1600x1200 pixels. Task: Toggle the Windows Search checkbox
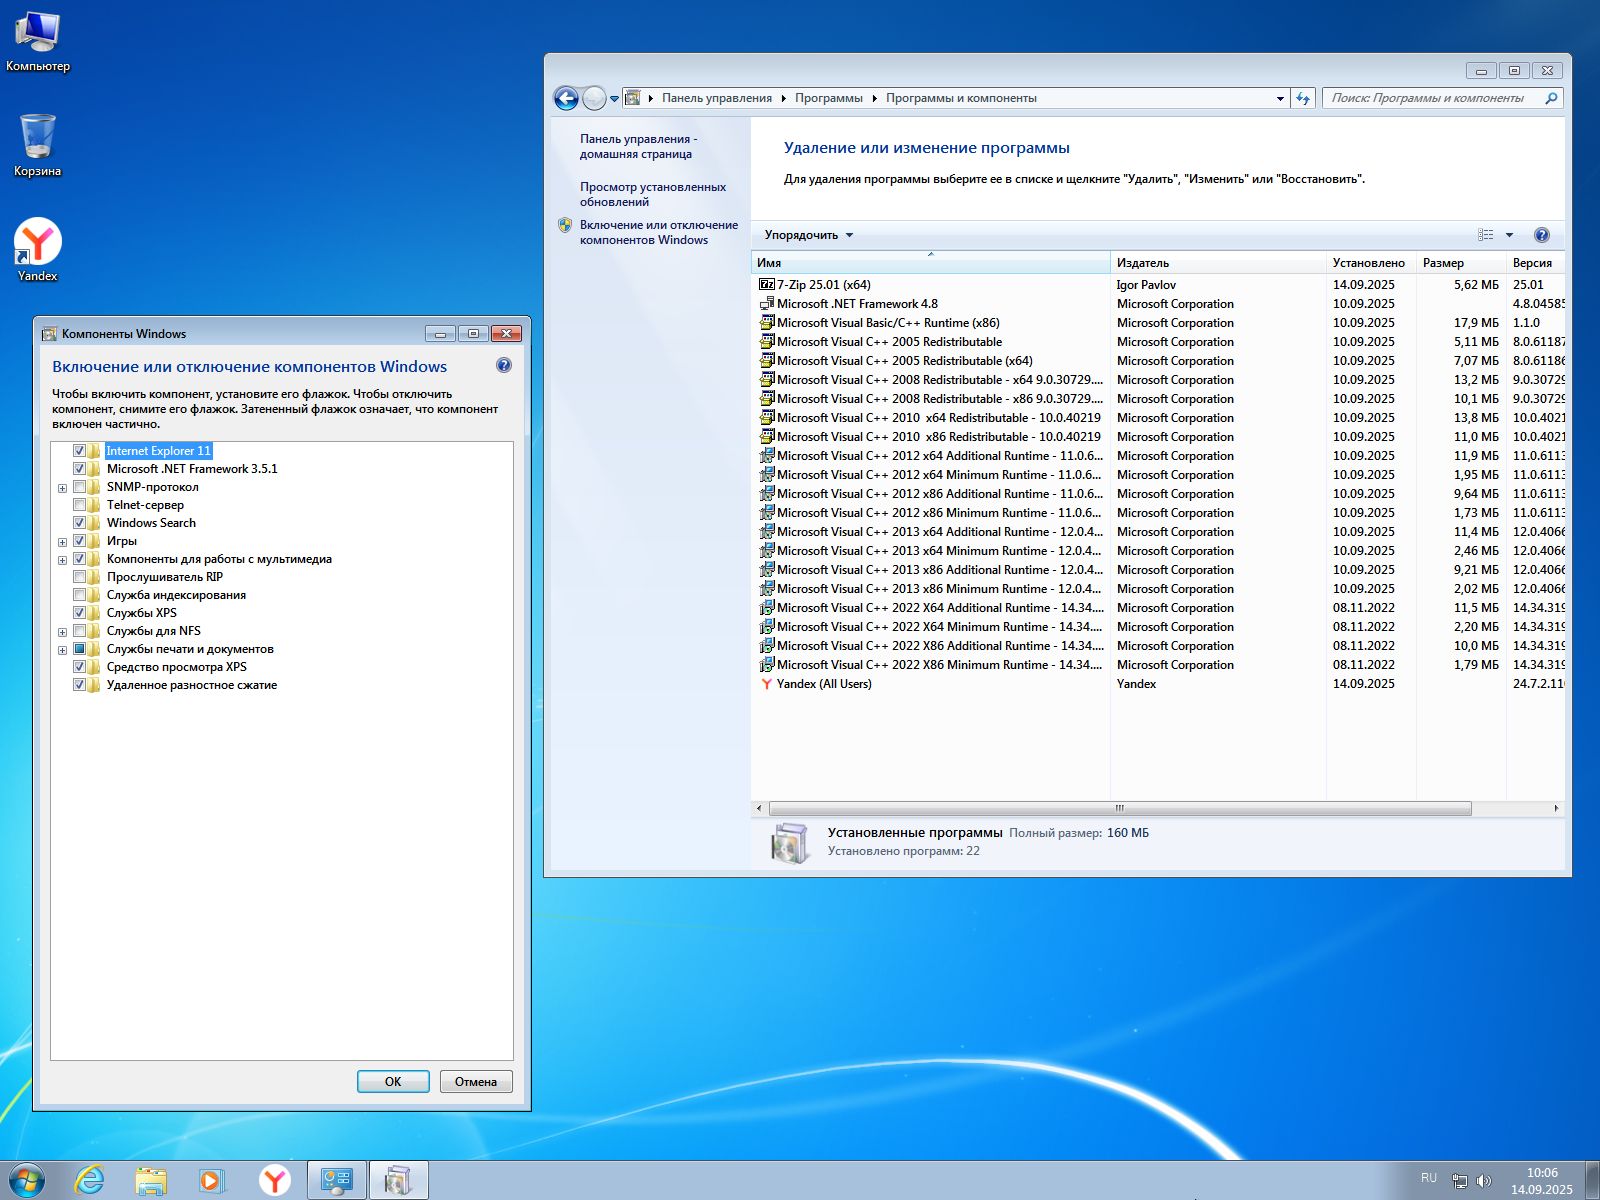(79, 523)
